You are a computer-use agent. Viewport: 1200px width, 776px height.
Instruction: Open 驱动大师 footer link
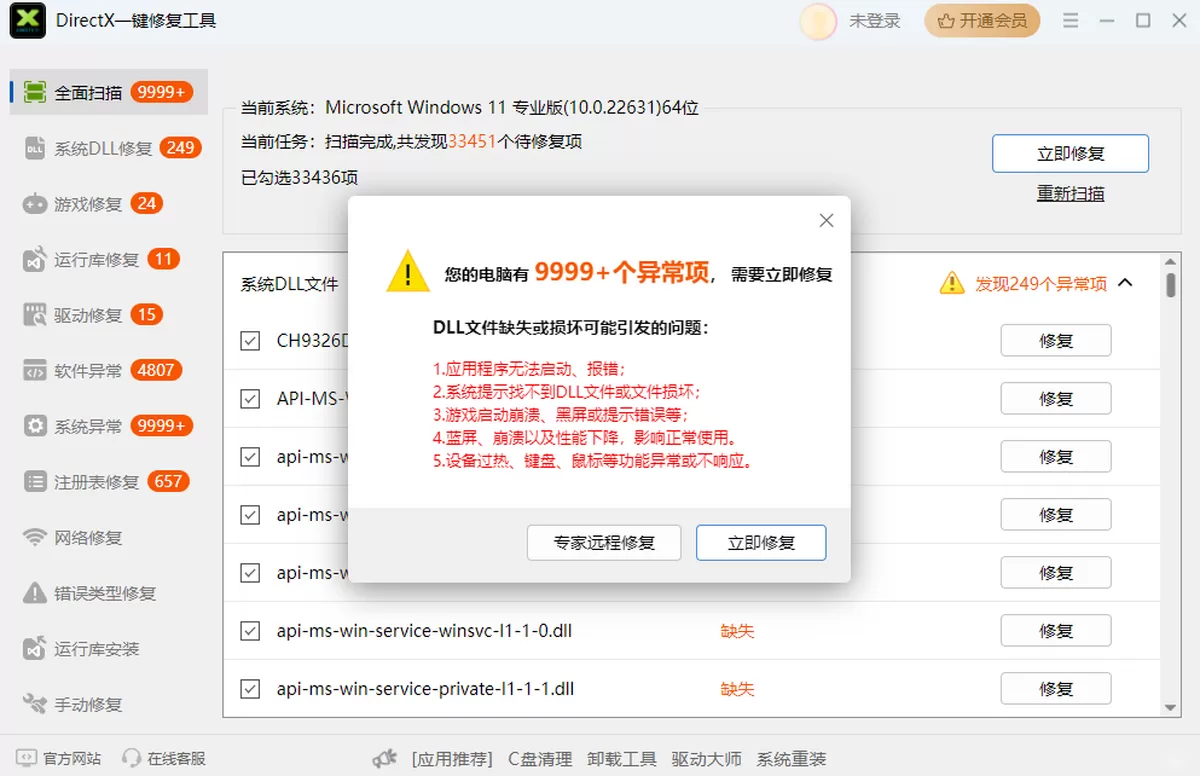click(x=707, y=759)
